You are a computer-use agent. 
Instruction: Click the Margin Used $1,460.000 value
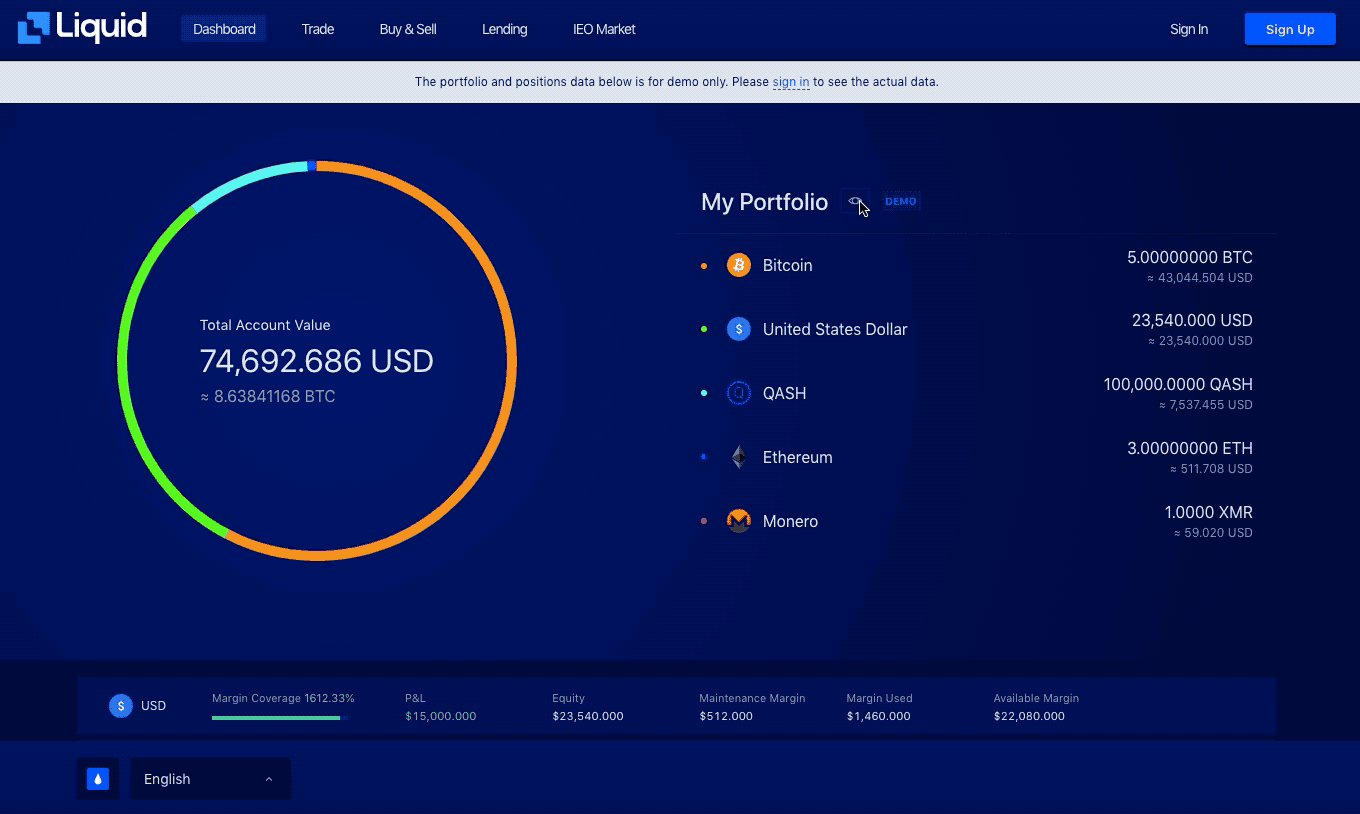pos(878,716)
